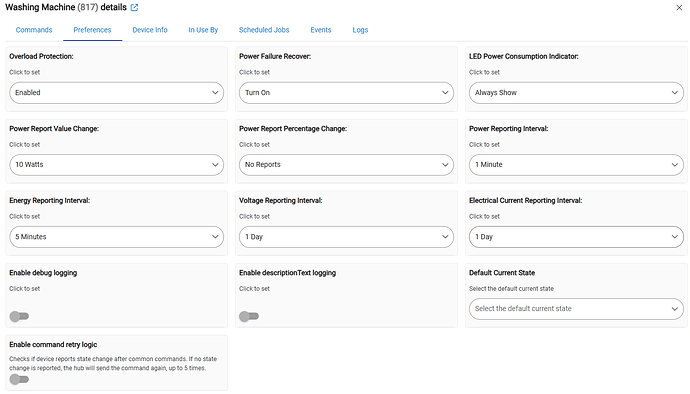Open Overload Protection dropdown showing Enabled
690x394 pixels.
[117, 93]
